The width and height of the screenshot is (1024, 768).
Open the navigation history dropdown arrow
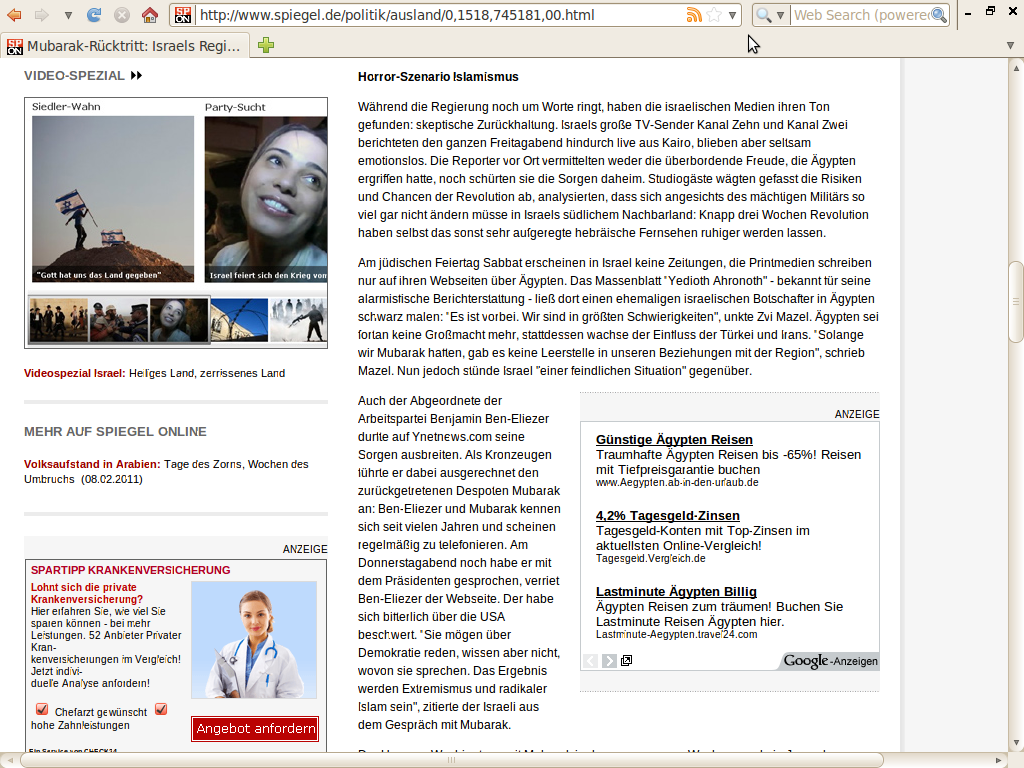point(68,15)
